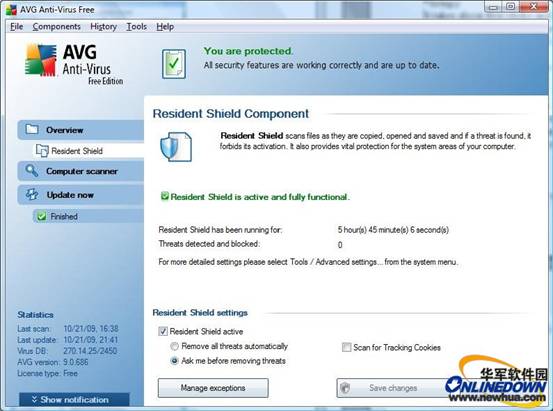The image size is (553, 411).
Task: Click the Last update date value
Action: pyautogui.click(x=91, y=340)
